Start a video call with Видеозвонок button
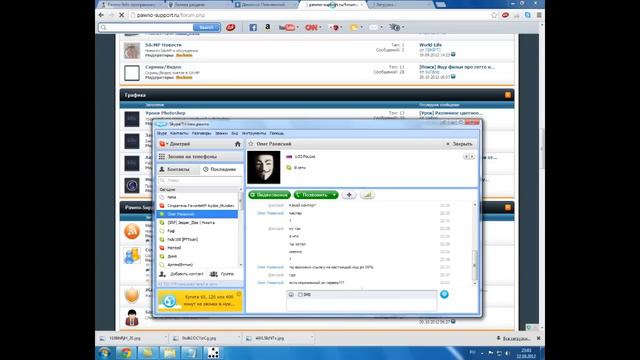The width and height of the screenshot is (640, 360). (269, 195)
